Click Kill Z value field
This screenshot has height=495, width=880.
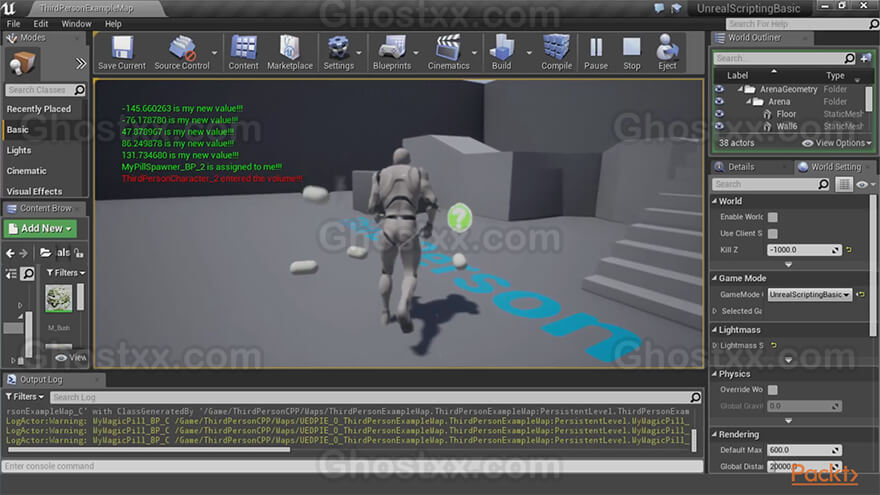click(x=804, y=250)
